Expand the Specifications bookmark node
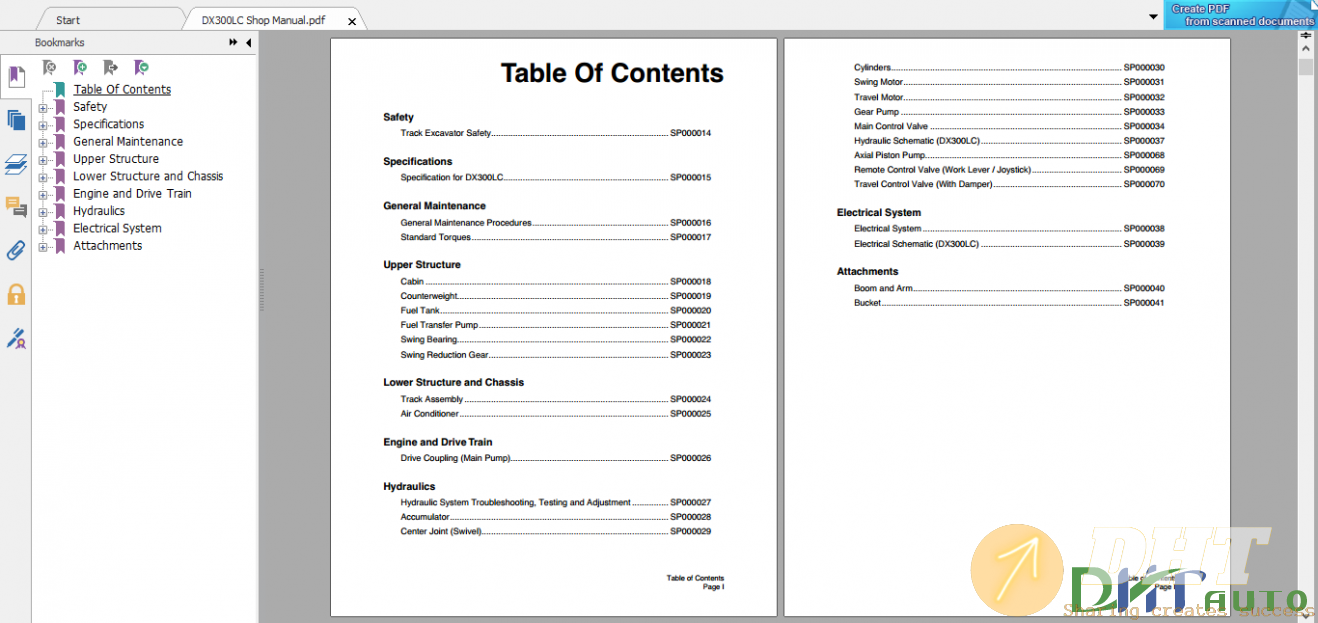 coord(43,125)
